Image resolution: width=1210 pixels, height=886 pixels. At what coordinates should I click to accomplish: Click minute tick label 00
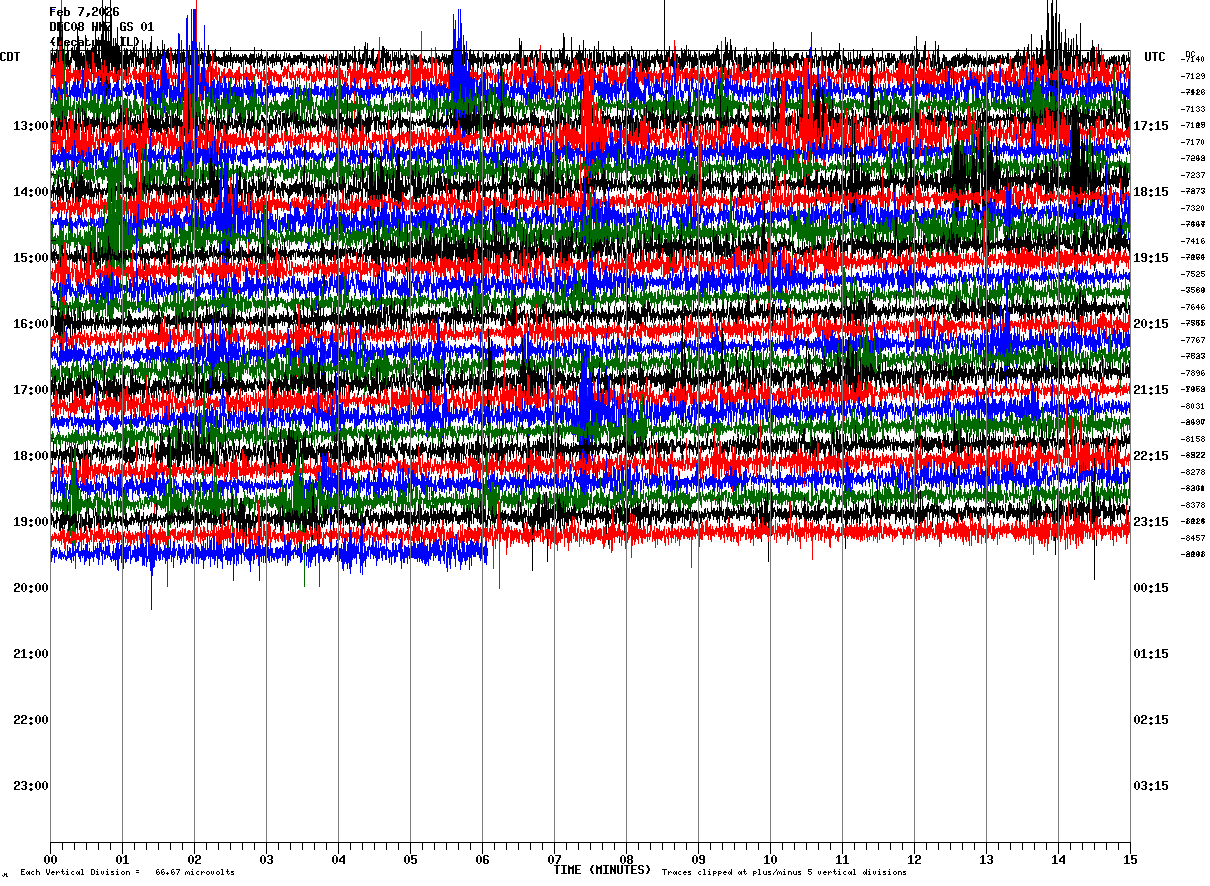point(50,859)
